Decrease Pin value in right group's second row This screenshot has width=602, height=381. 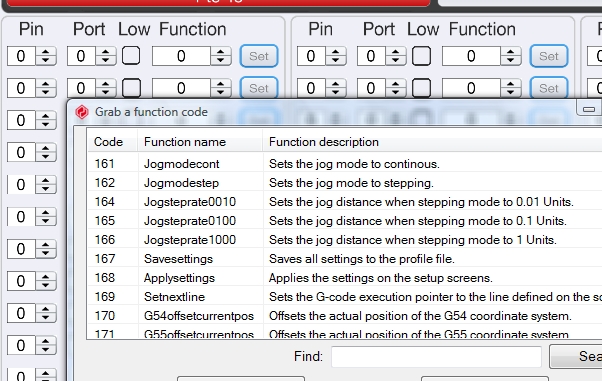(x=336, y=93)
